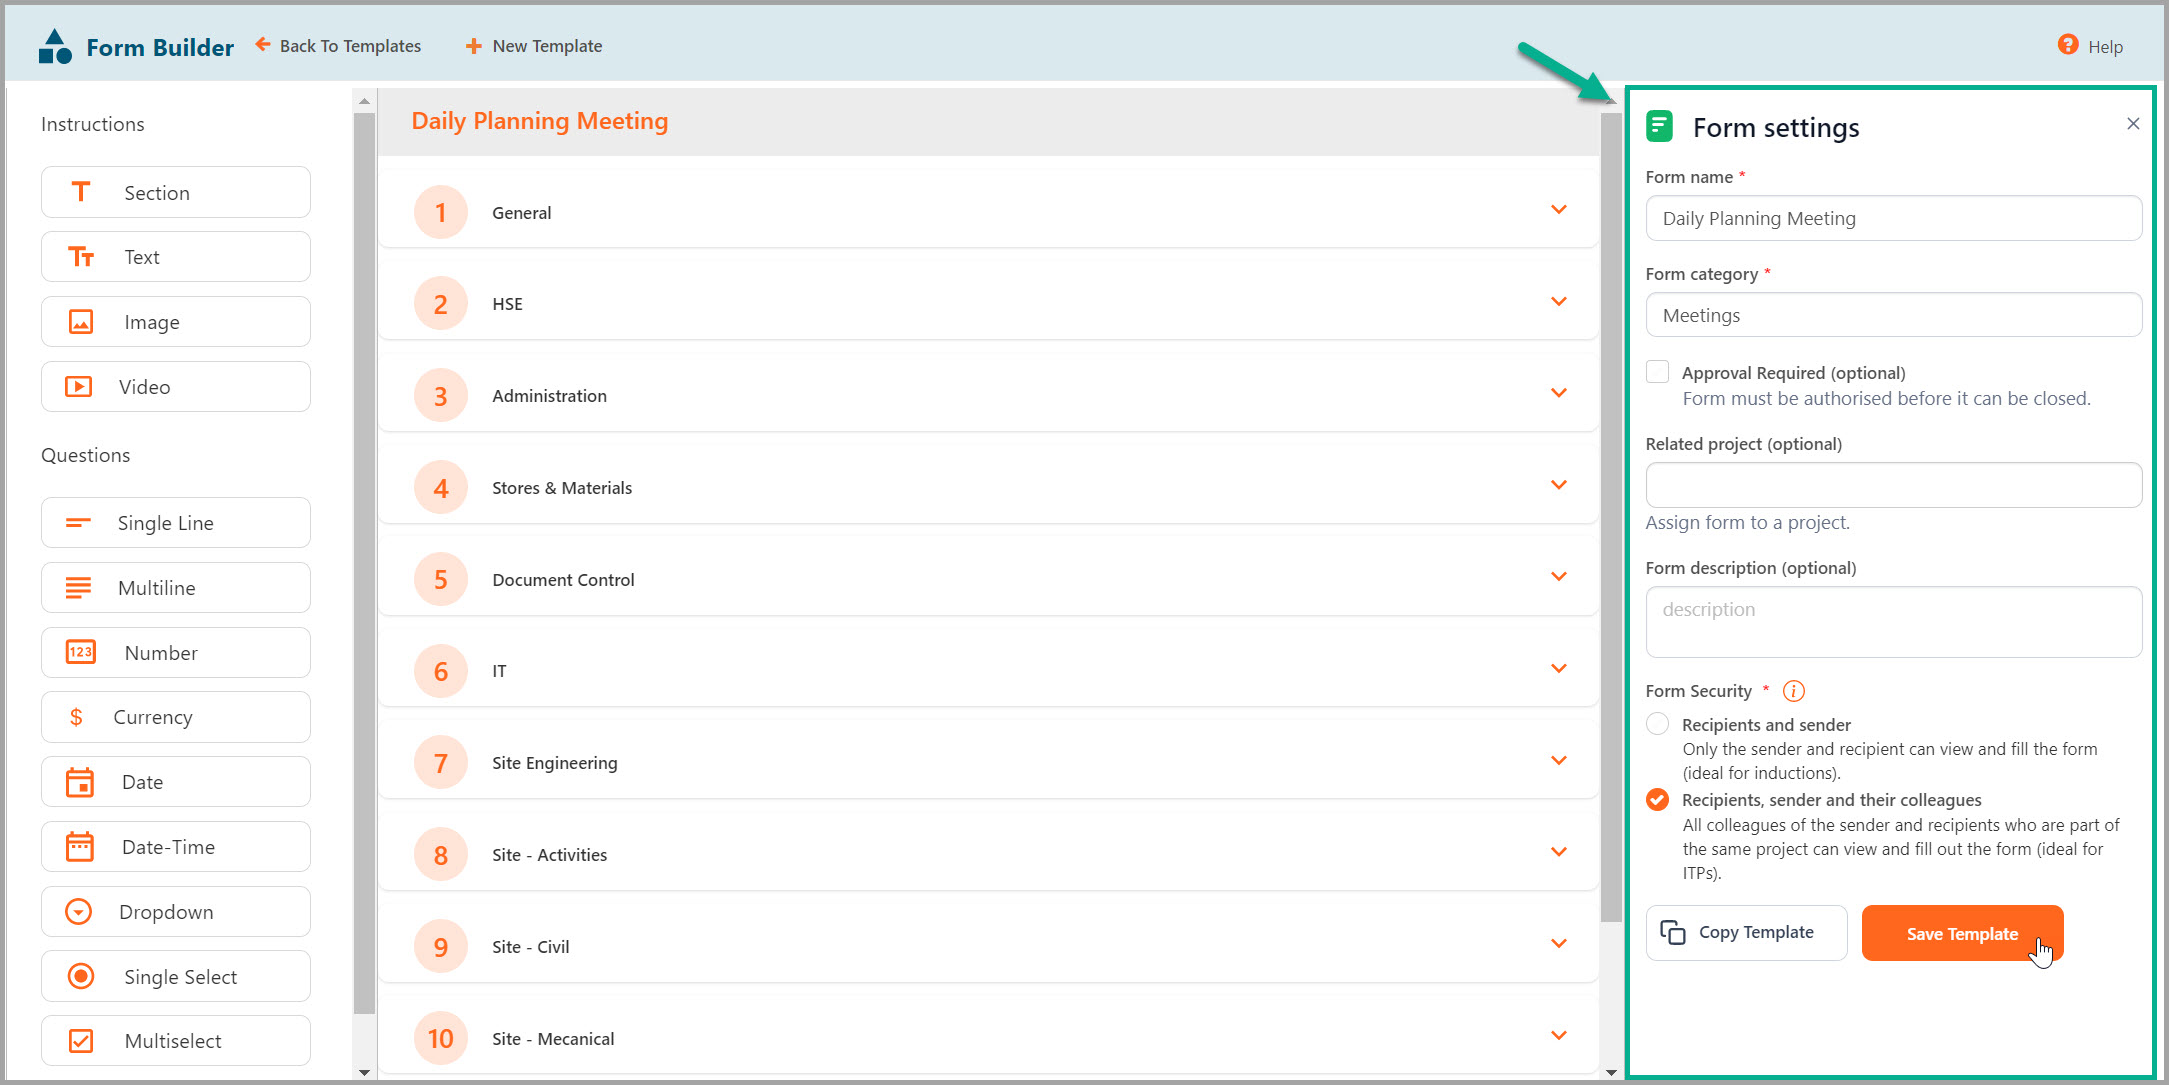Screen dimensions: 2169x1085
Task: Expand the General section
Action: coord(1558,210)
